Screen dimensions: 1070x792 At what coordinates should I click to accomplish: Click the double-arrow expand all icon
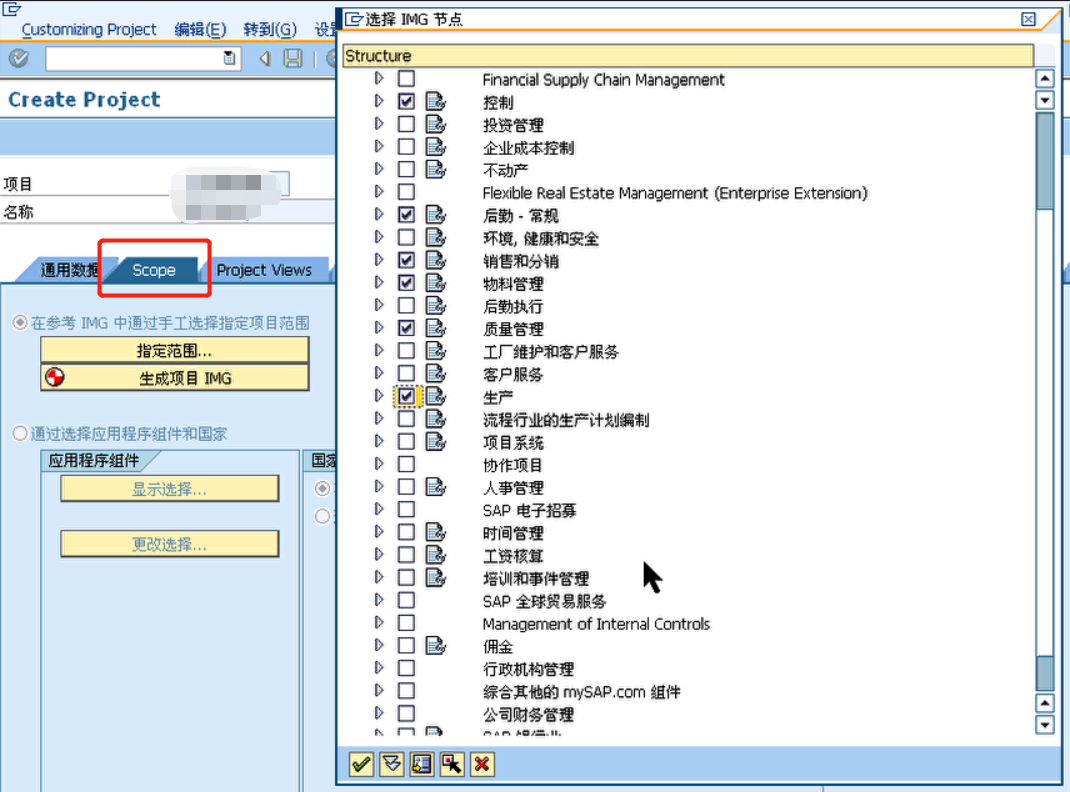tap(390, 764)
